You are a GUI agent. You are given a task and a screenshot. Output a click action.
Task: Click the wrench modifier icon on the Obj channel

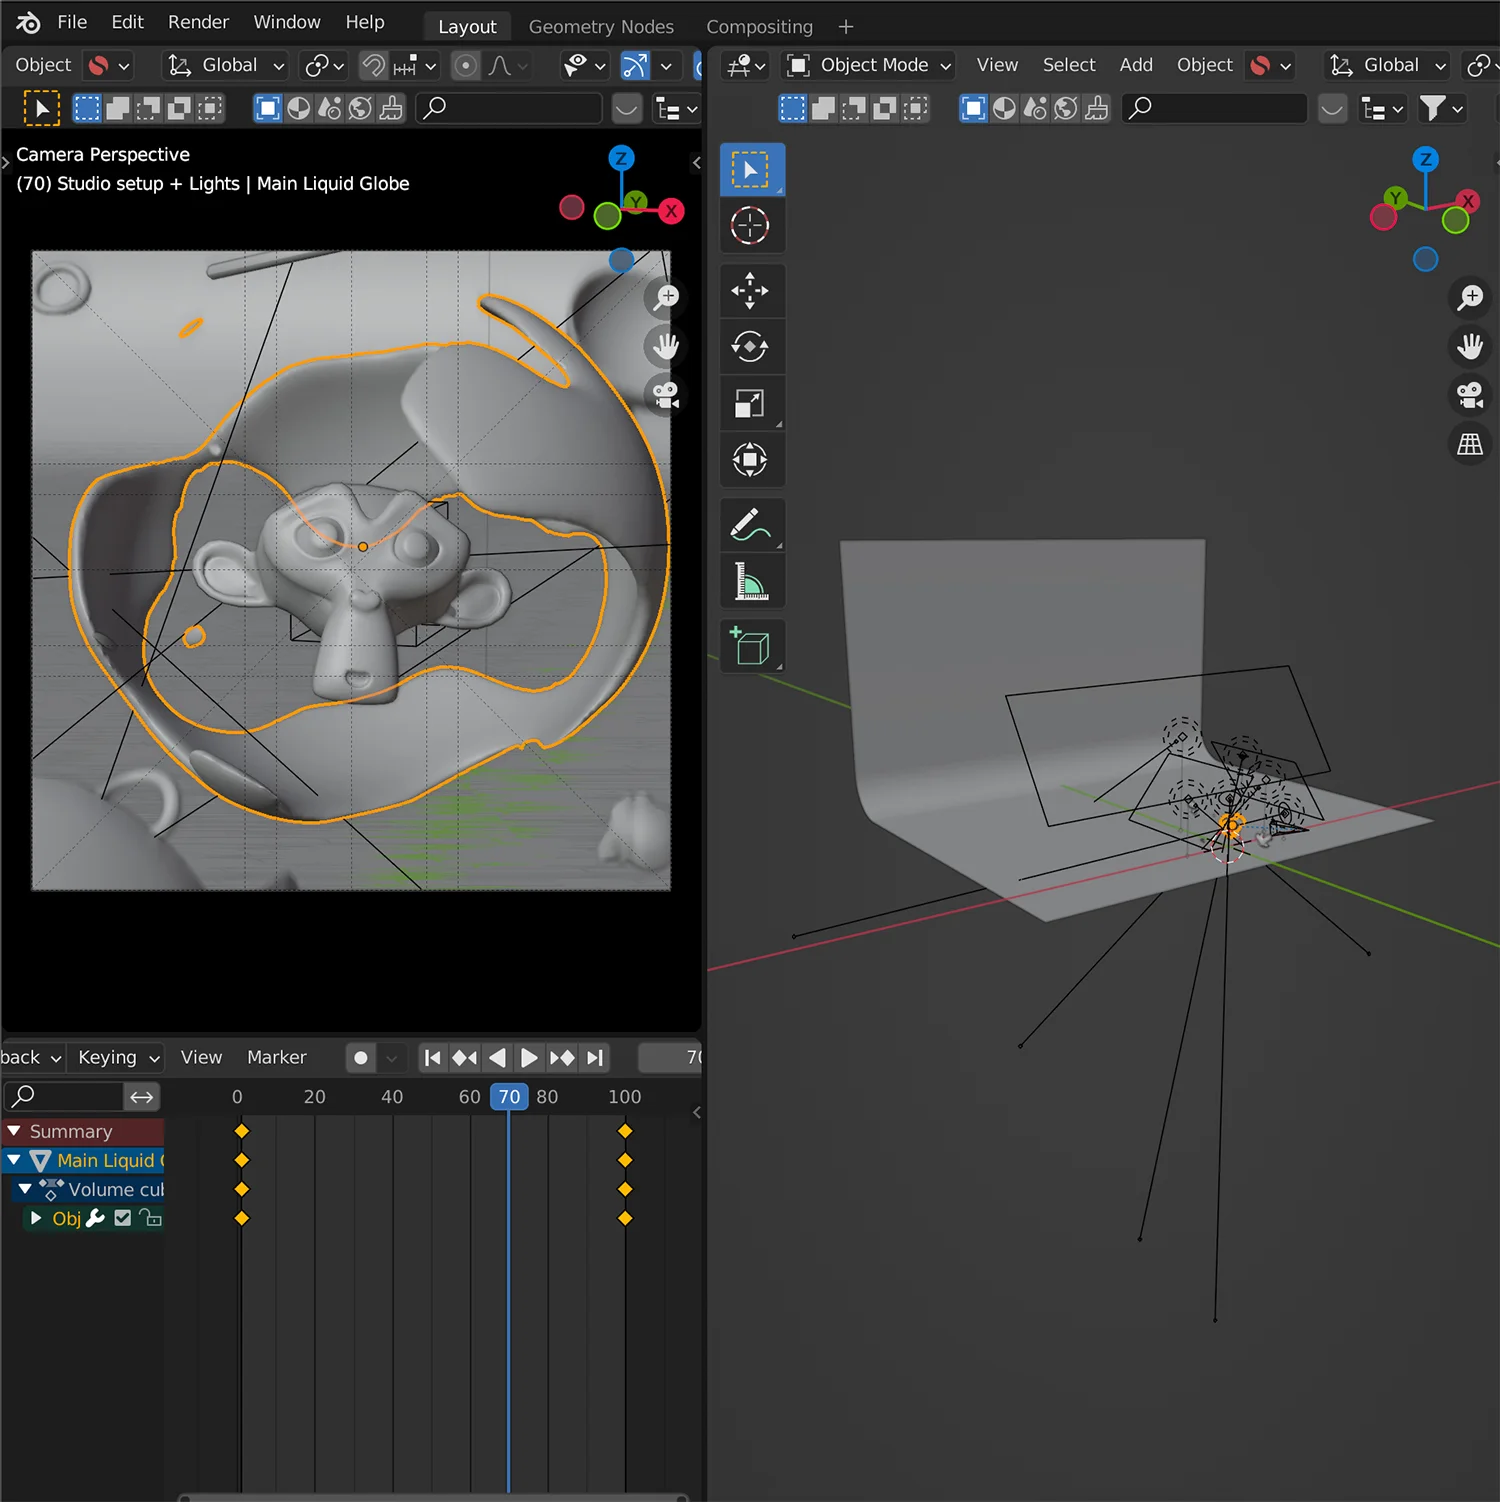[x=94, y=1218]
